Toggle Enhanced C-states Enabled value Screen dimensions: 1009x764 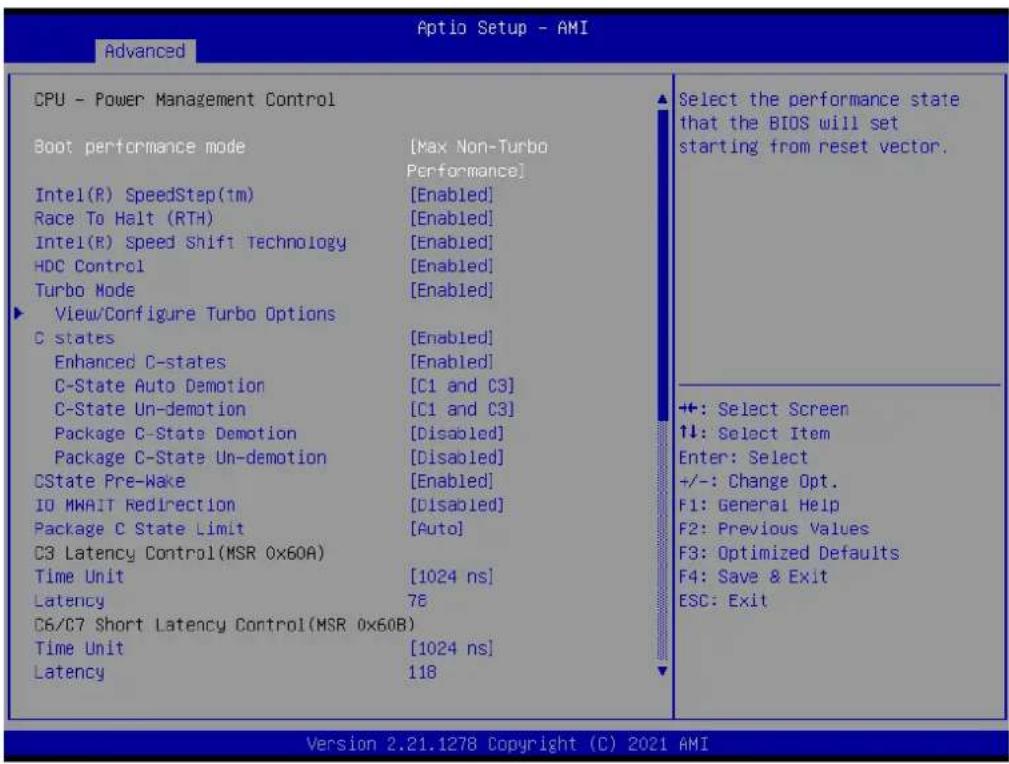pos(451,362)
